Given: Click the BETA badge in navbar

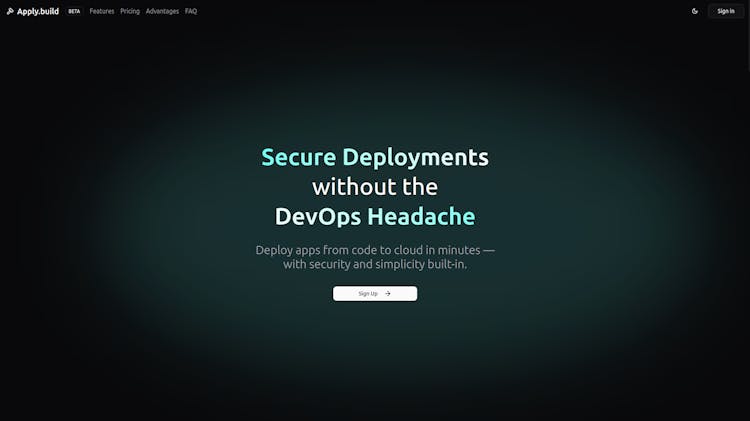Looking at the screenshot, I should coord(74,11).
